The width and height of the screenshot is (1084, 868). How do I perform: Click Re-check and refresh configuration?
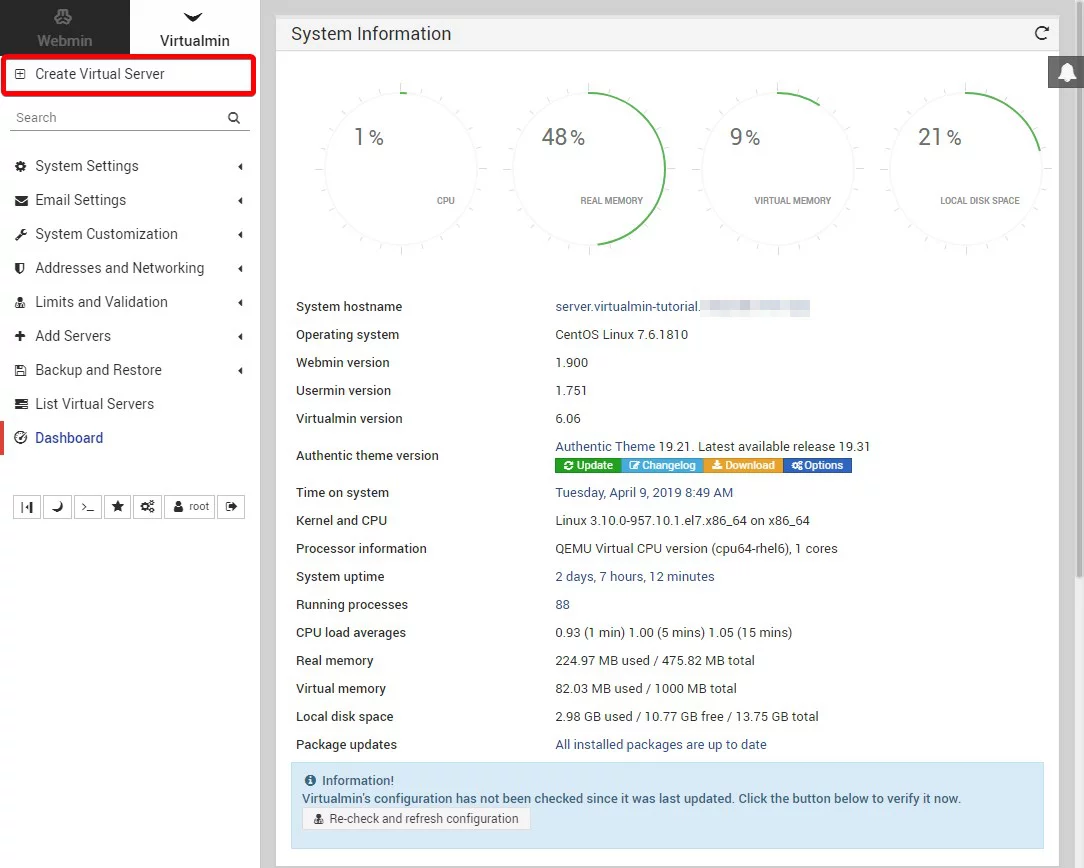pos(416,819)
